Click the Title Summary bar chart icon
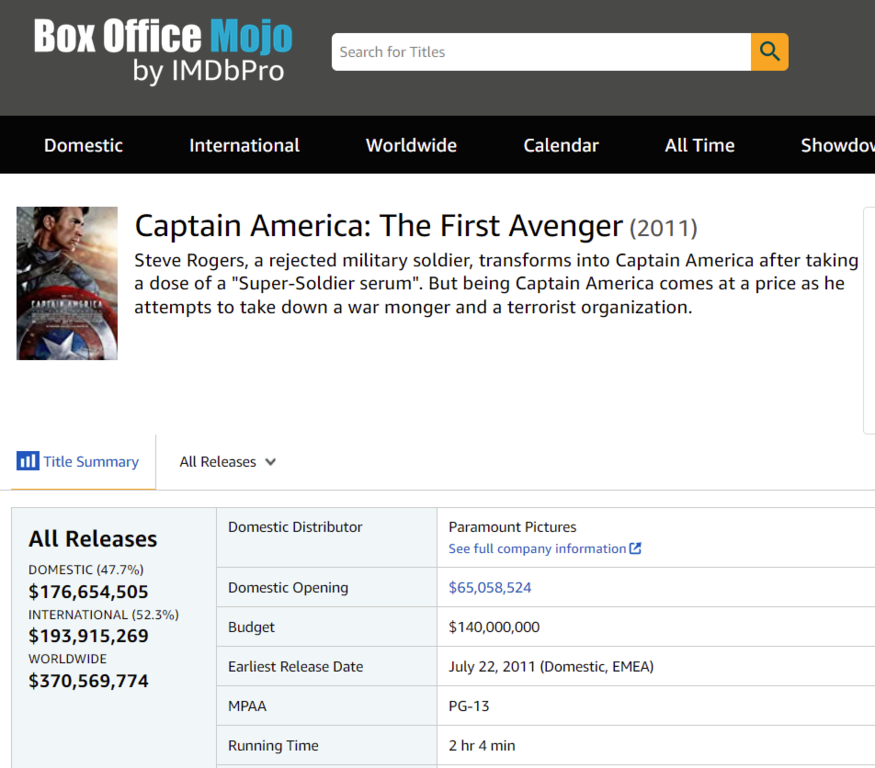The image size is (875, 768). [x=27, y=461]
